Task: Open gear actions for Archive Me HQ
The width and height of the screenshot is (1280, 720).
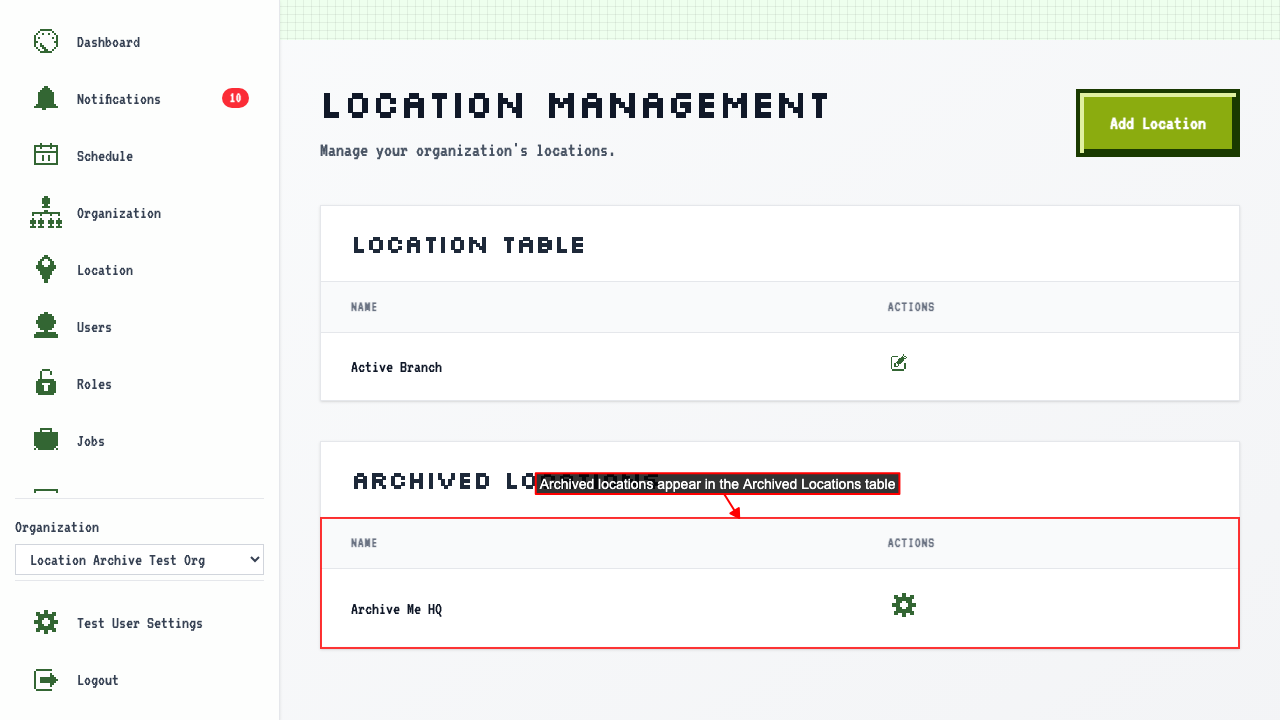Action: (904, 605)
